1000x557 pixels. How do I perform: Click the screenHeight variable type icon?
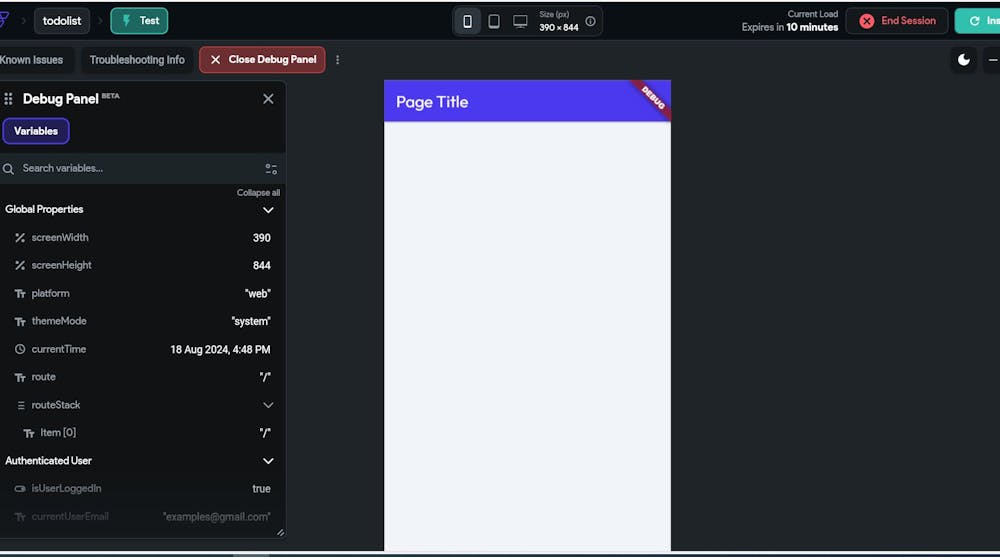20,265
